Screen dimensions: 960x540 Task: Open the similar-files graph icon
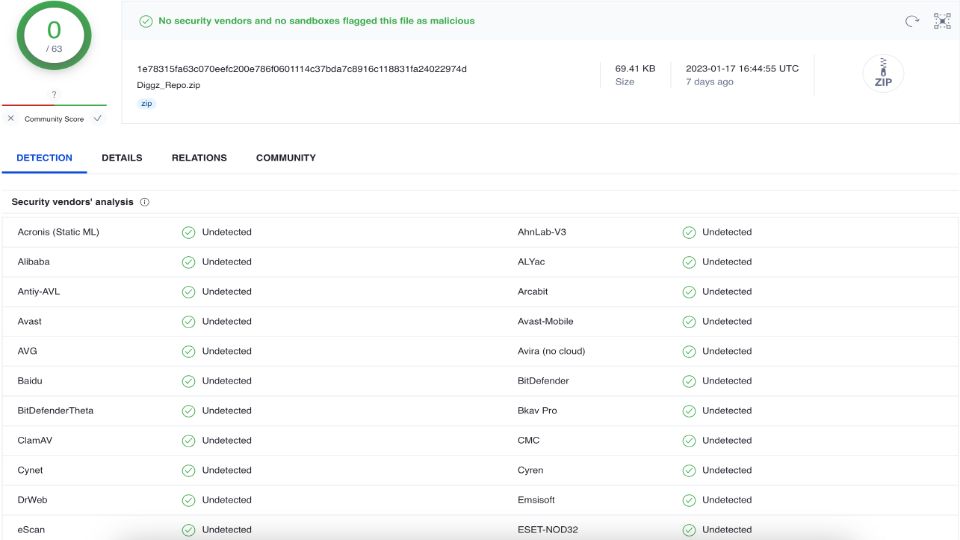(942, 21)
